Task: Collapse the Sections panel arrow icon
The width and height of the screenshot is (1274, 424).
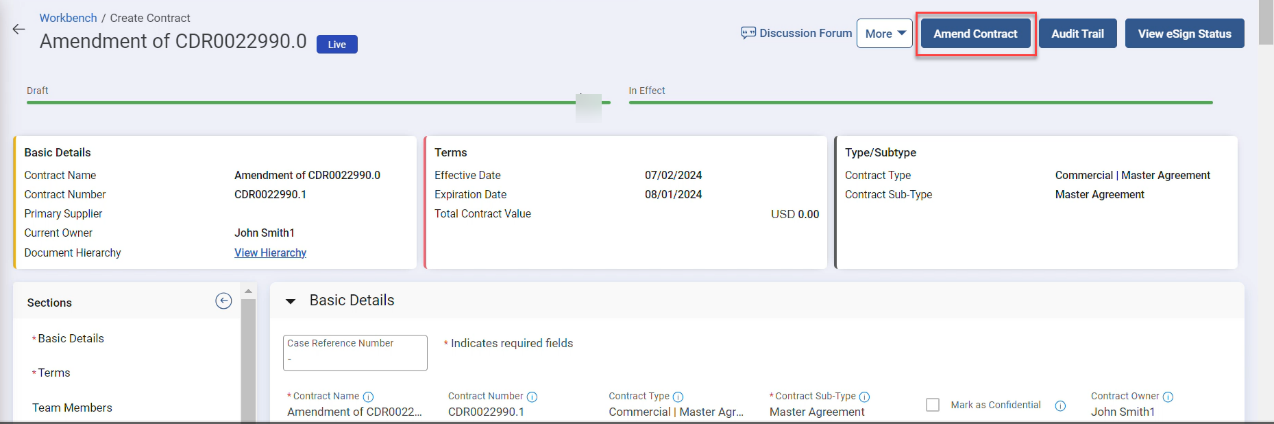Action: click(224, 301)
